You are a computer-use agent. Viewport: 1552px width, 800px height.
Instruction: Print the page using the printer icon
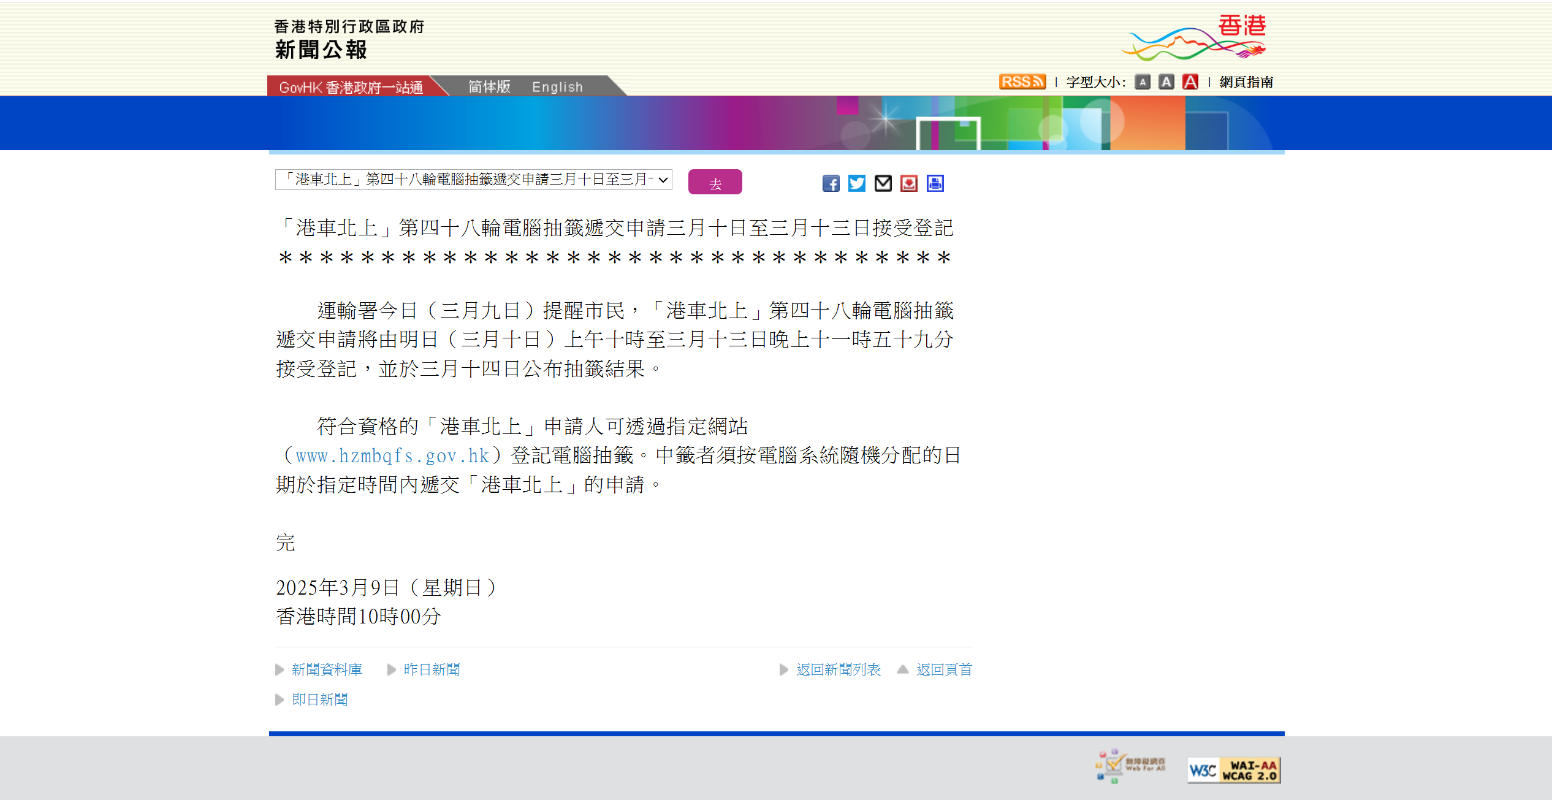pos(935,183)
